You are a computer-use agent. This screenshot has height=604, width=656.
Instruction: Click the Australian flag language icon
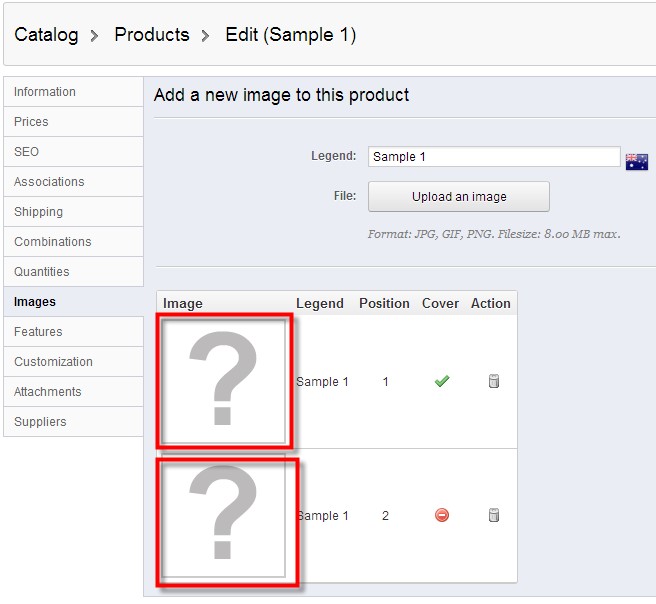637,161
